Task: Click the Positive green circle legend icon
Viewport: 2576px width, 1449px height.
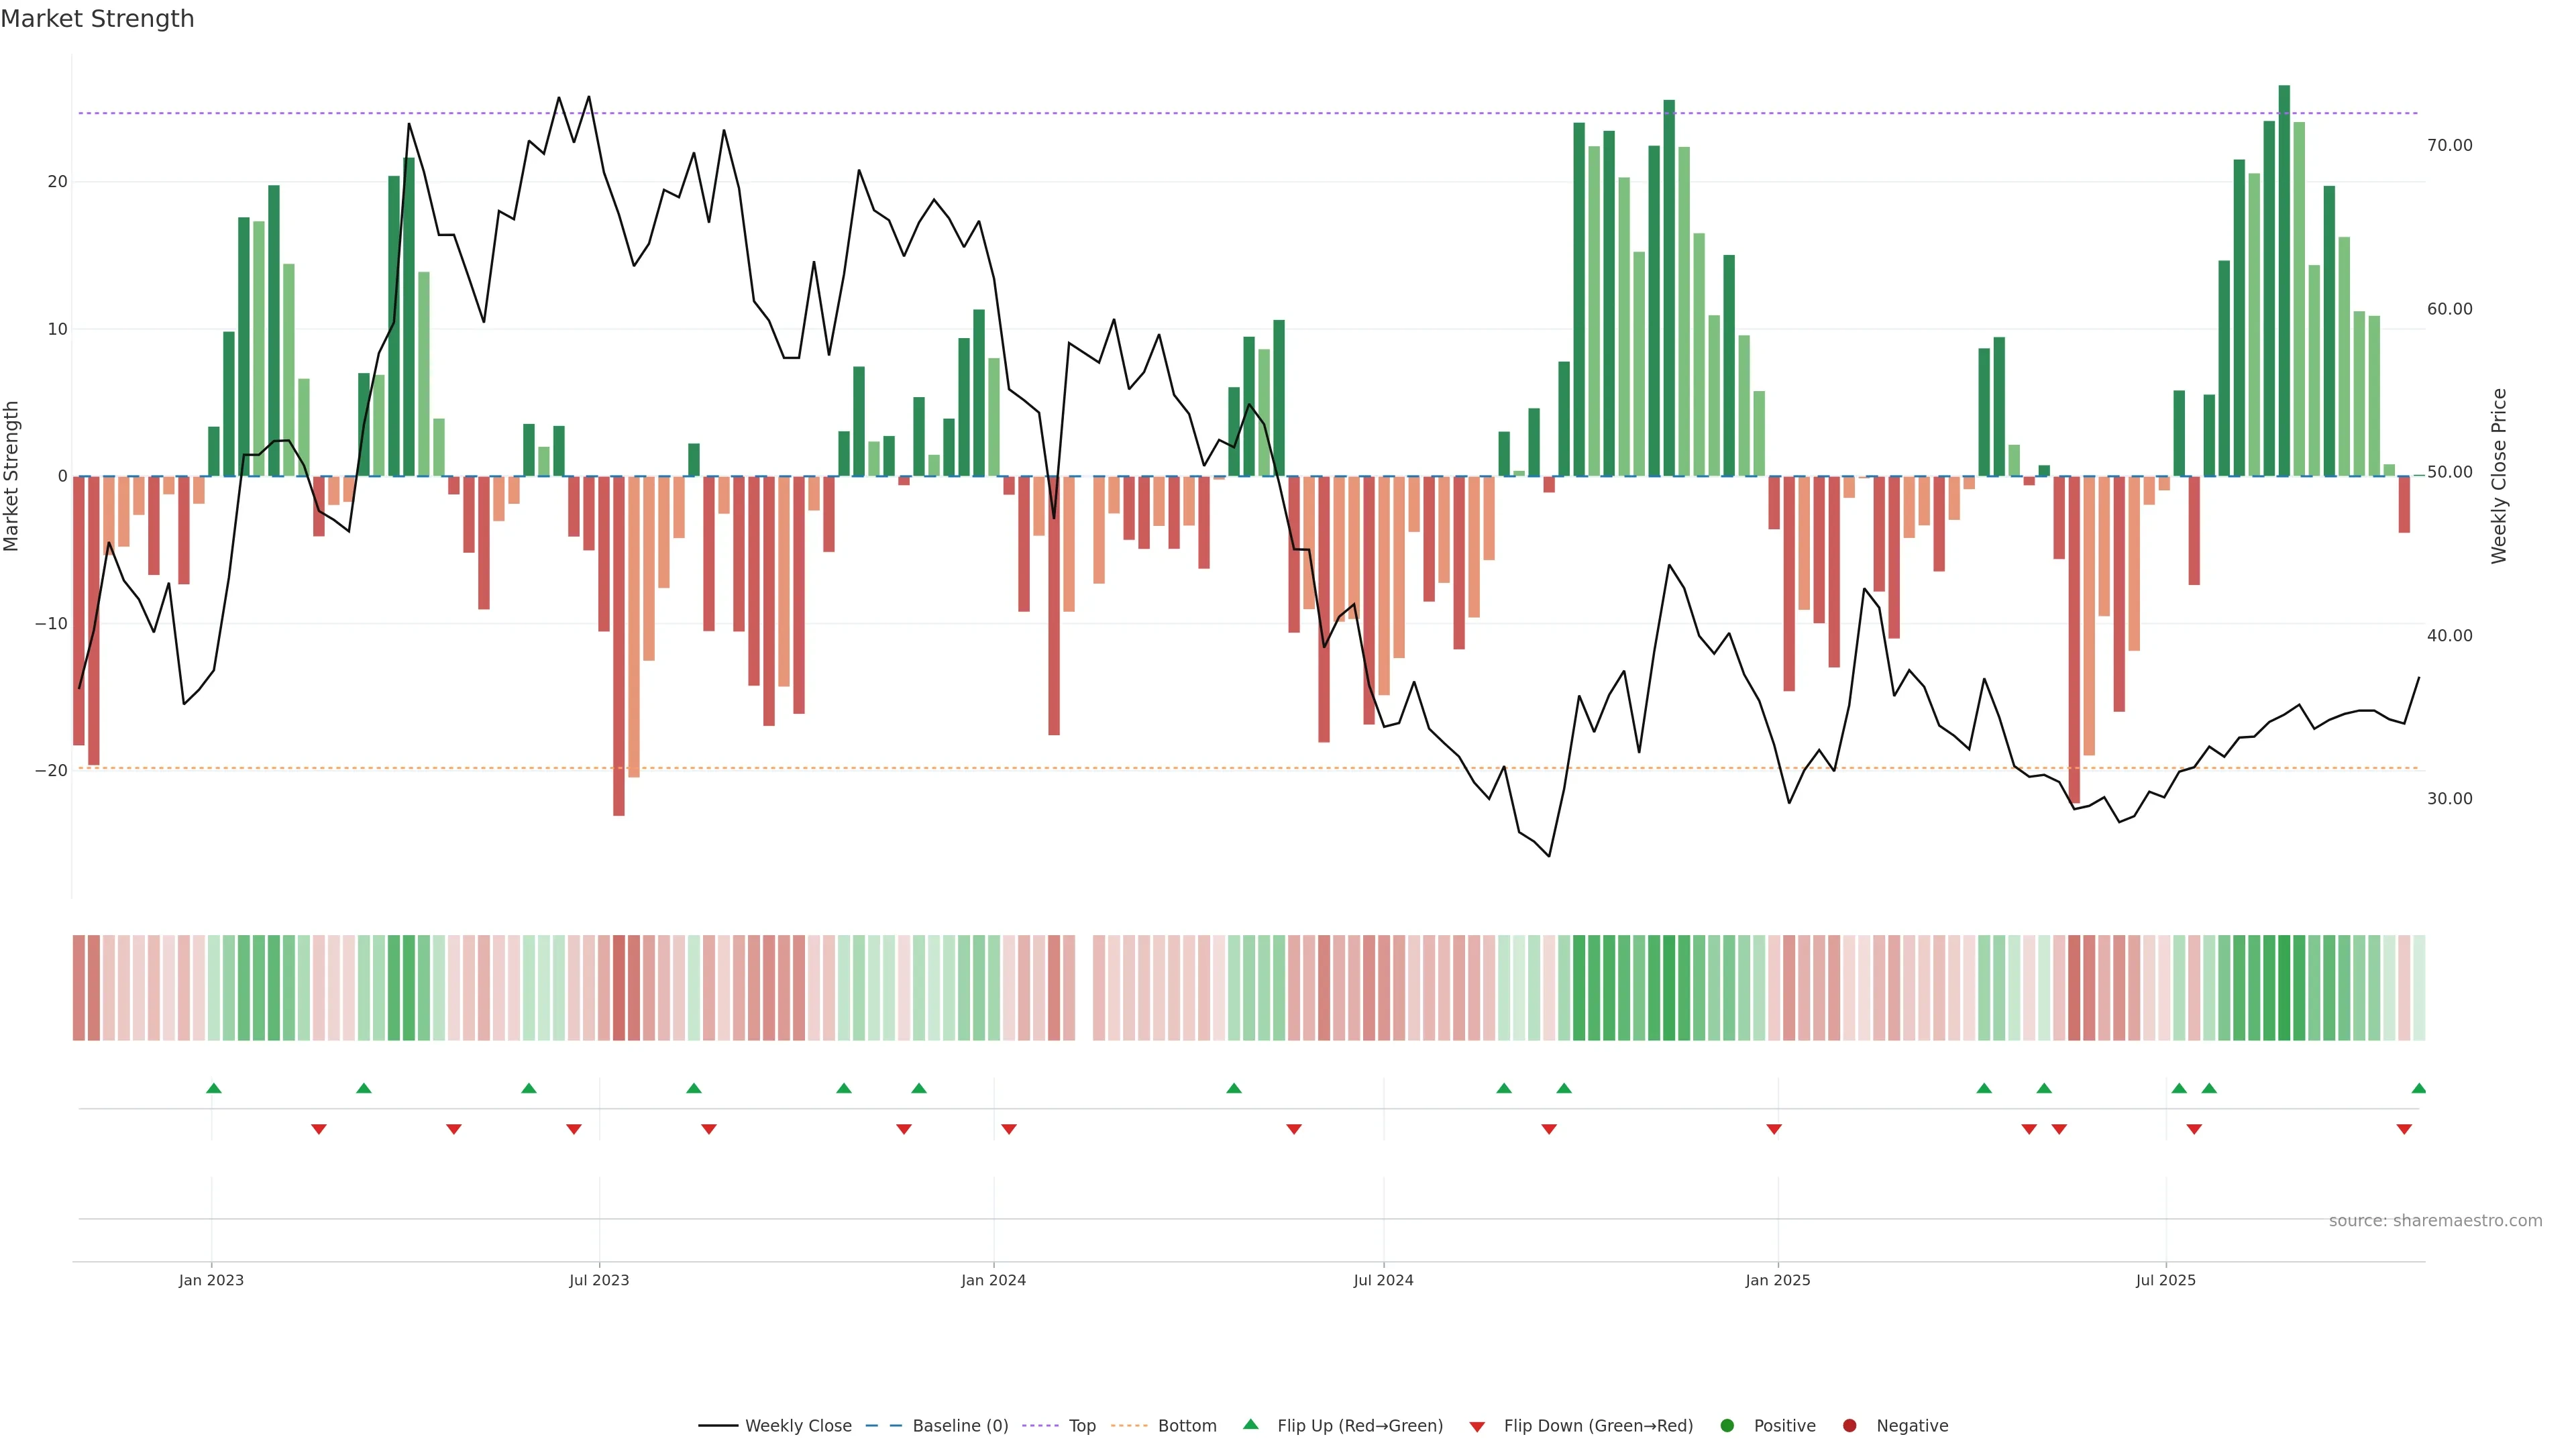Action: tap(1727, 1426)
